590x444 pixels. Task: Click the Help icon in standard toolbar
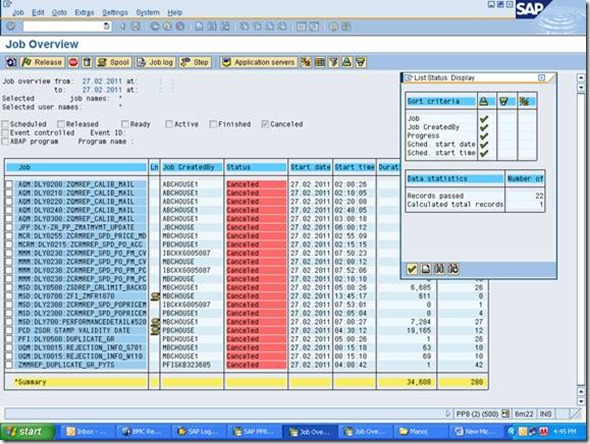coord(333,26)
